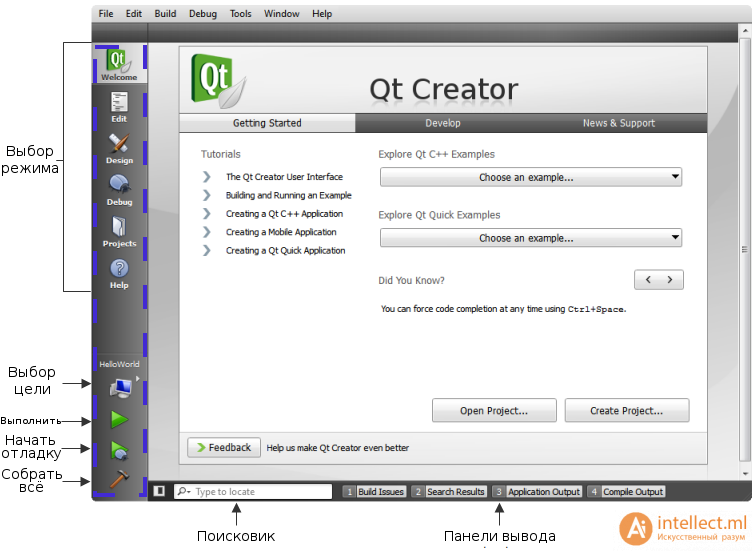Screen dimensions: 754x551
Task: Show next Did You Know tip
Action: tap(670, 279)
